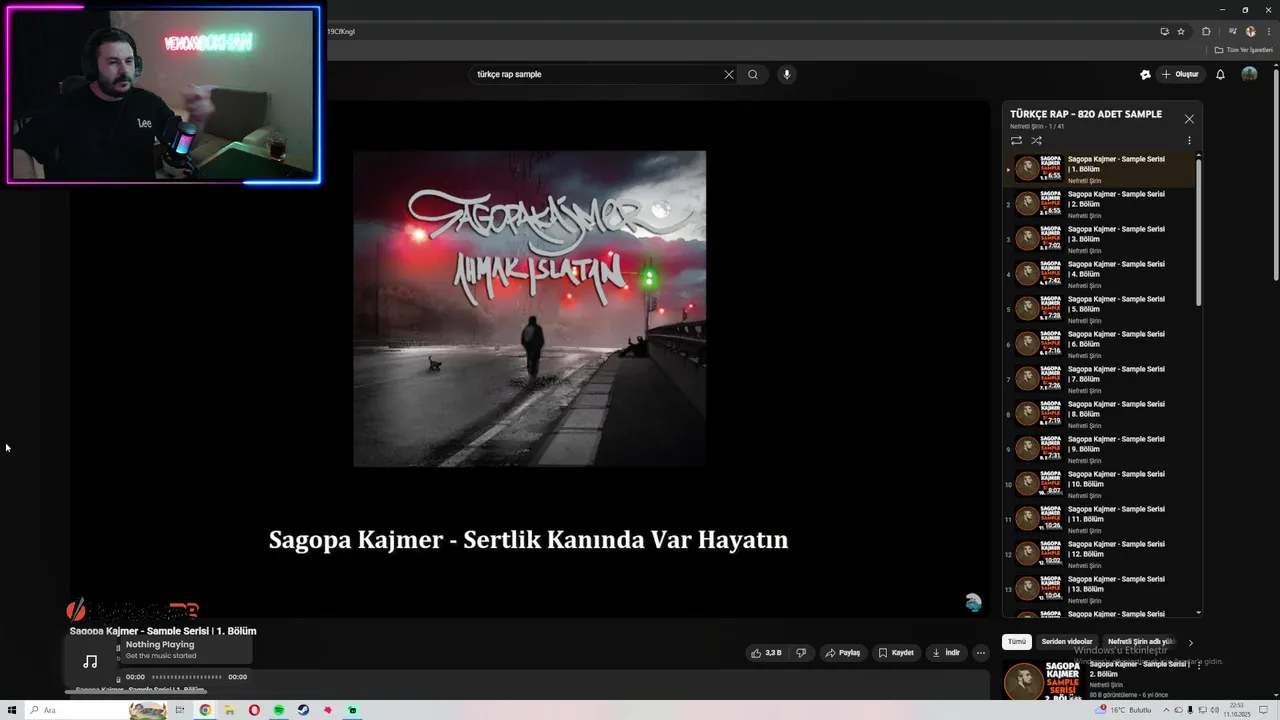Viewport: 1280px width, 720px height.
Task: Click the music note icon in media overlay
Action: click(x=90, y=661)
